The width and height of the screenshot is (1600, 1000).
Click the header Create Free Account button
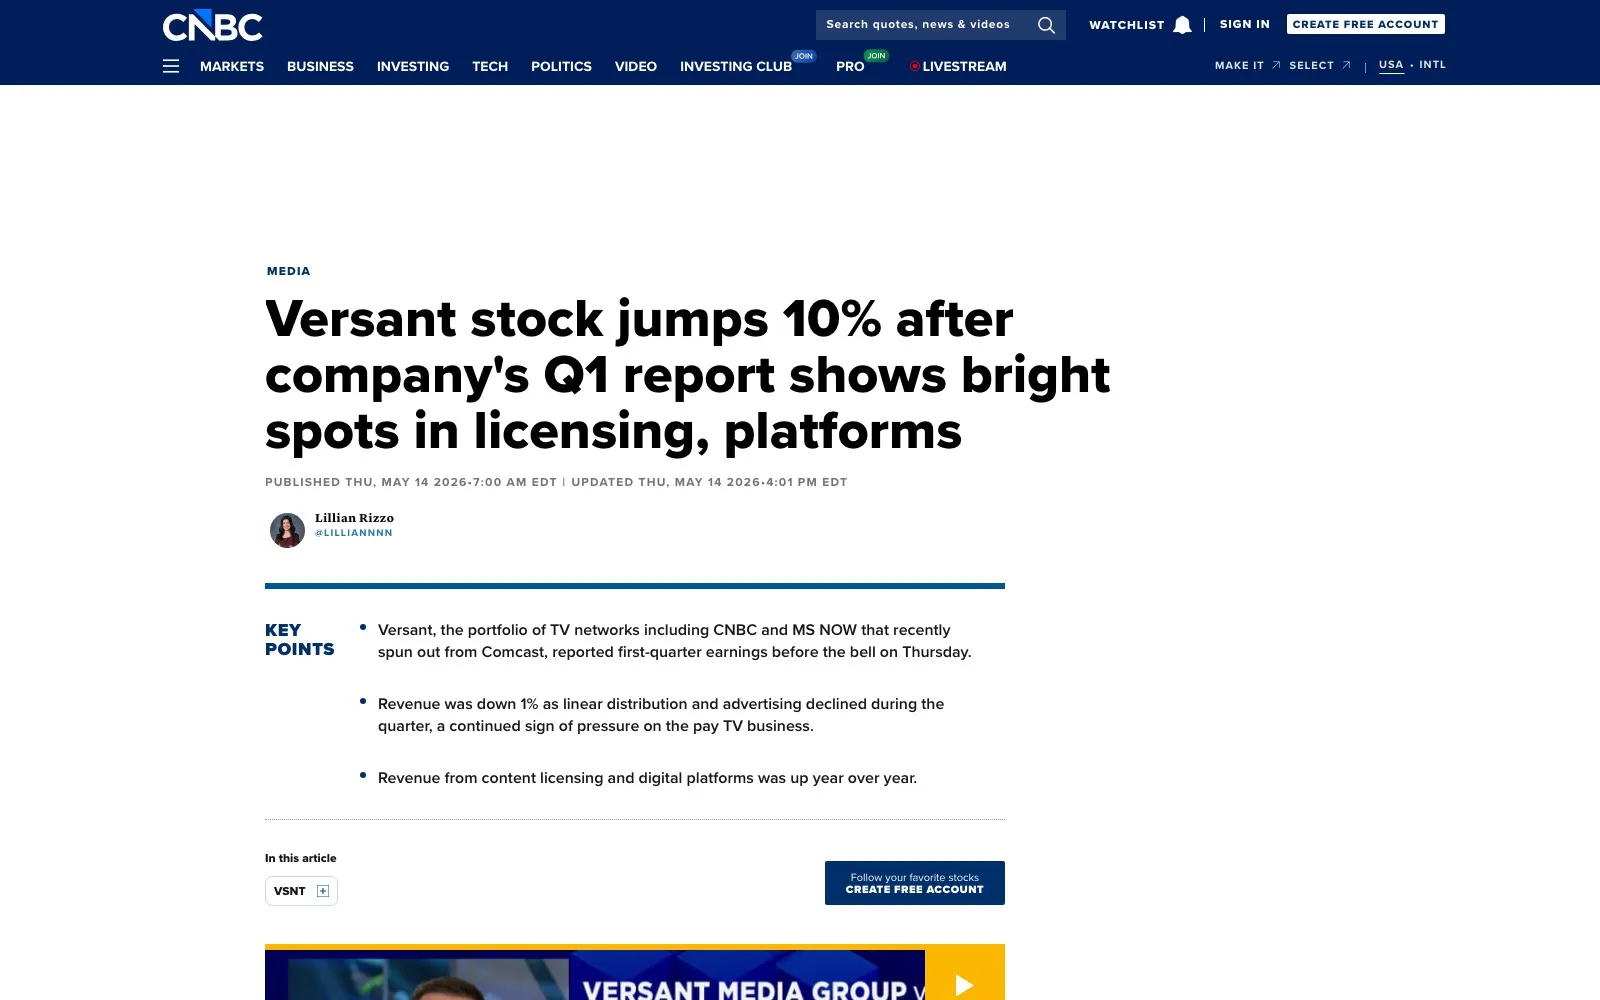coord(1366,24)
